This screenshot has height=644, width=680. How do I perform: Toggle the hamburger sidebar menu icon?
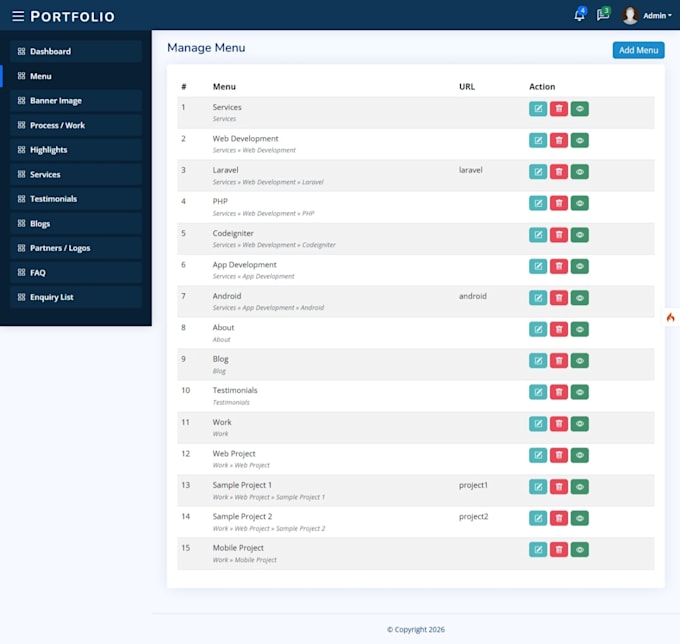pos(18,16)
